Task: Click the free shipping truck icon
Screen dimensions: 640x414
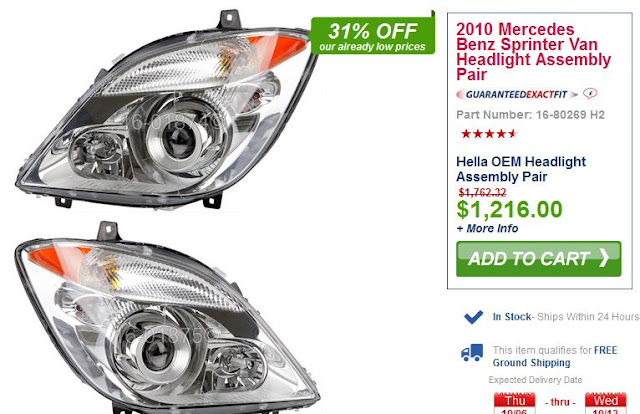Action: [x=472, y=353]
